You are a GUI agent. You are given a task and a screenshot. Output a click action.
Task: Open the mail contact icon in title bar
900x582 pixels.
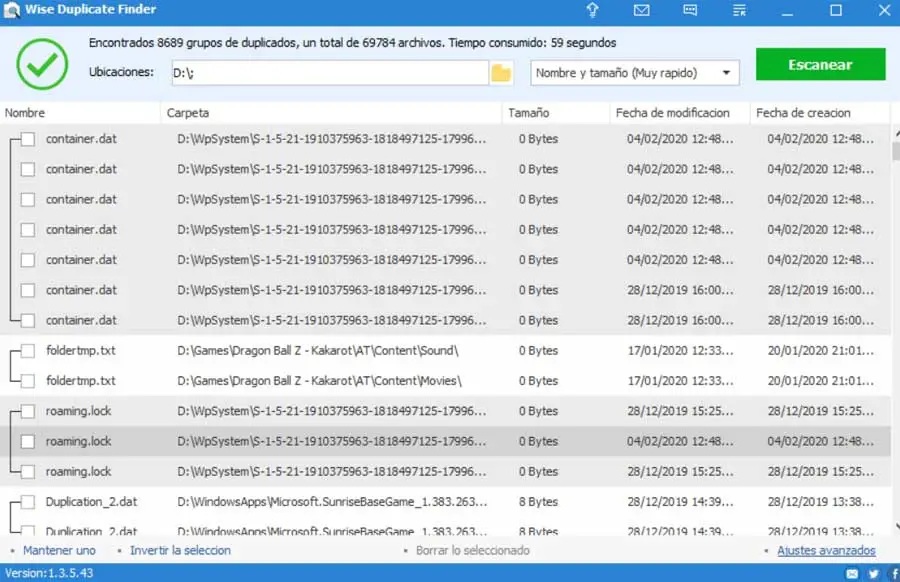point(641,10)
